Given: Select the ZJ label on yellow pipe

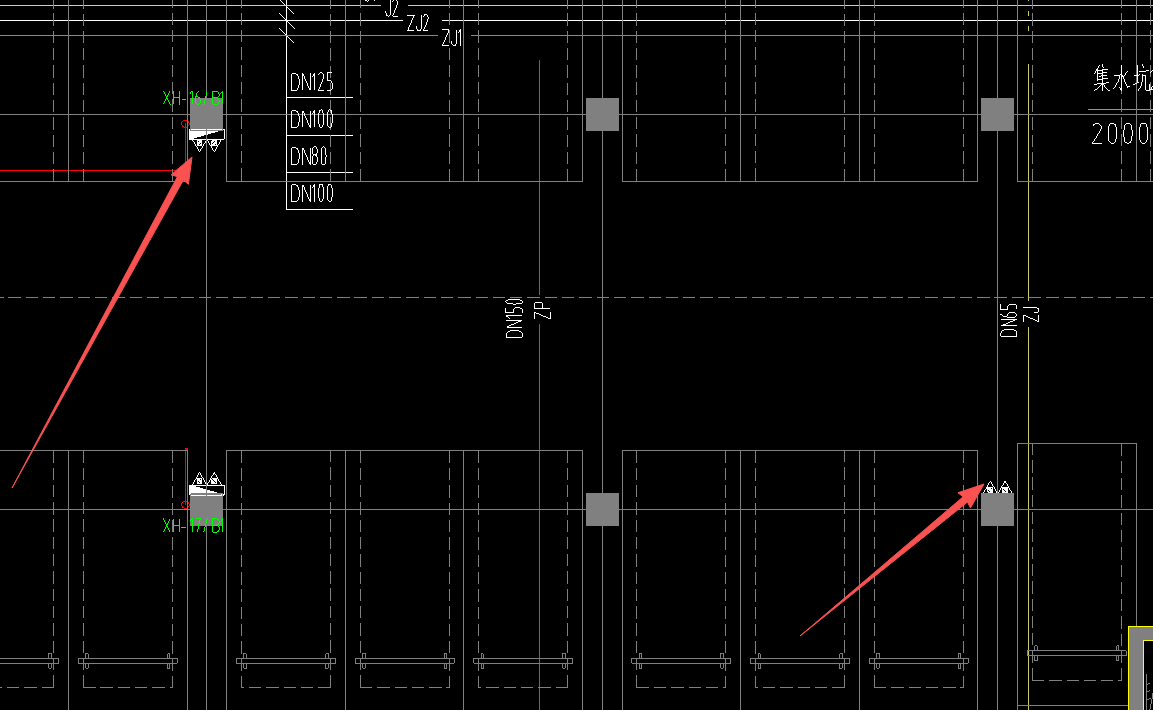Looking at the screenshot, I should [x=1032, y=314].
